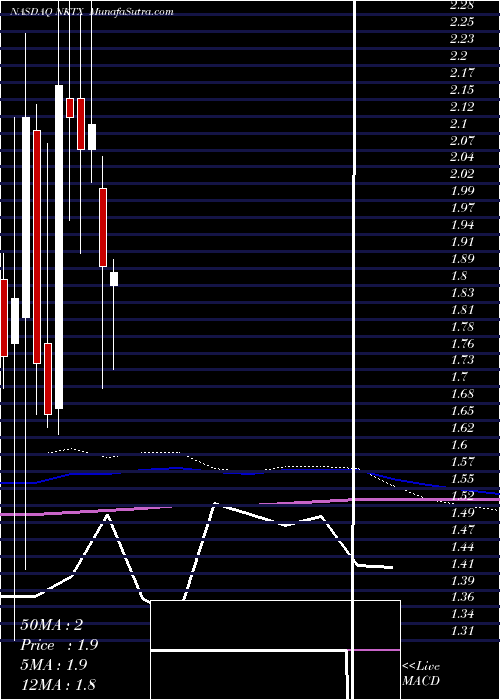Click the 1.55 price axis label
This screenshot has height=700, width=500.
point(462,479)
